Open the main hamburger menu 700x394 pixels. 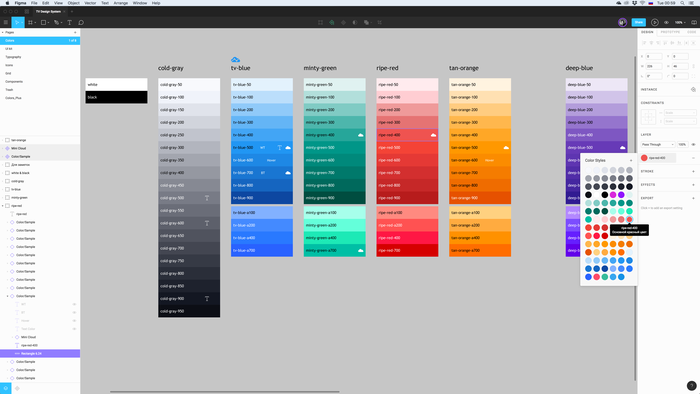(x=6, y=22)
